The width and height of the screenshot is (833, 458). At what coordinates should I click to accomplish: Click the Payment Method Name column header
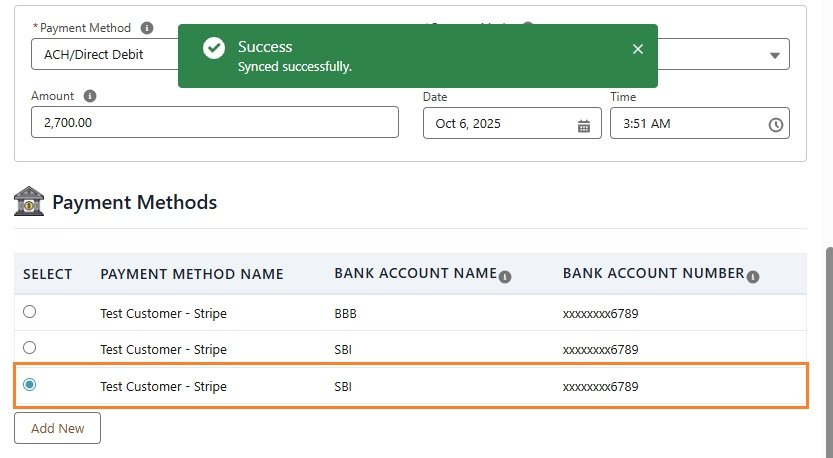click(192, 274)
